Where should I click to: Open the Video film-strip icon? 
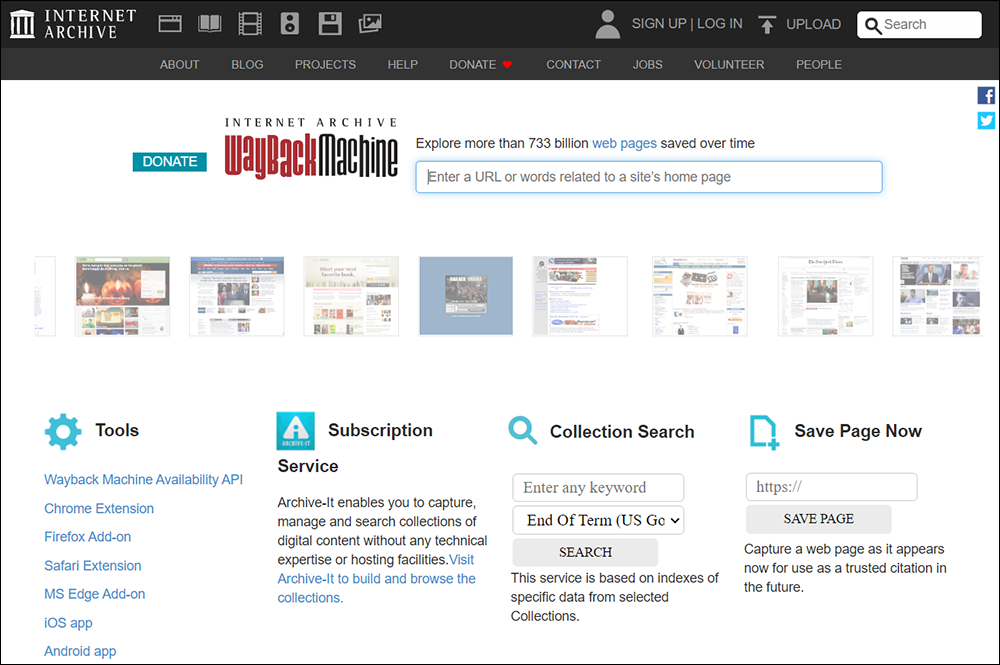(250, 24)
